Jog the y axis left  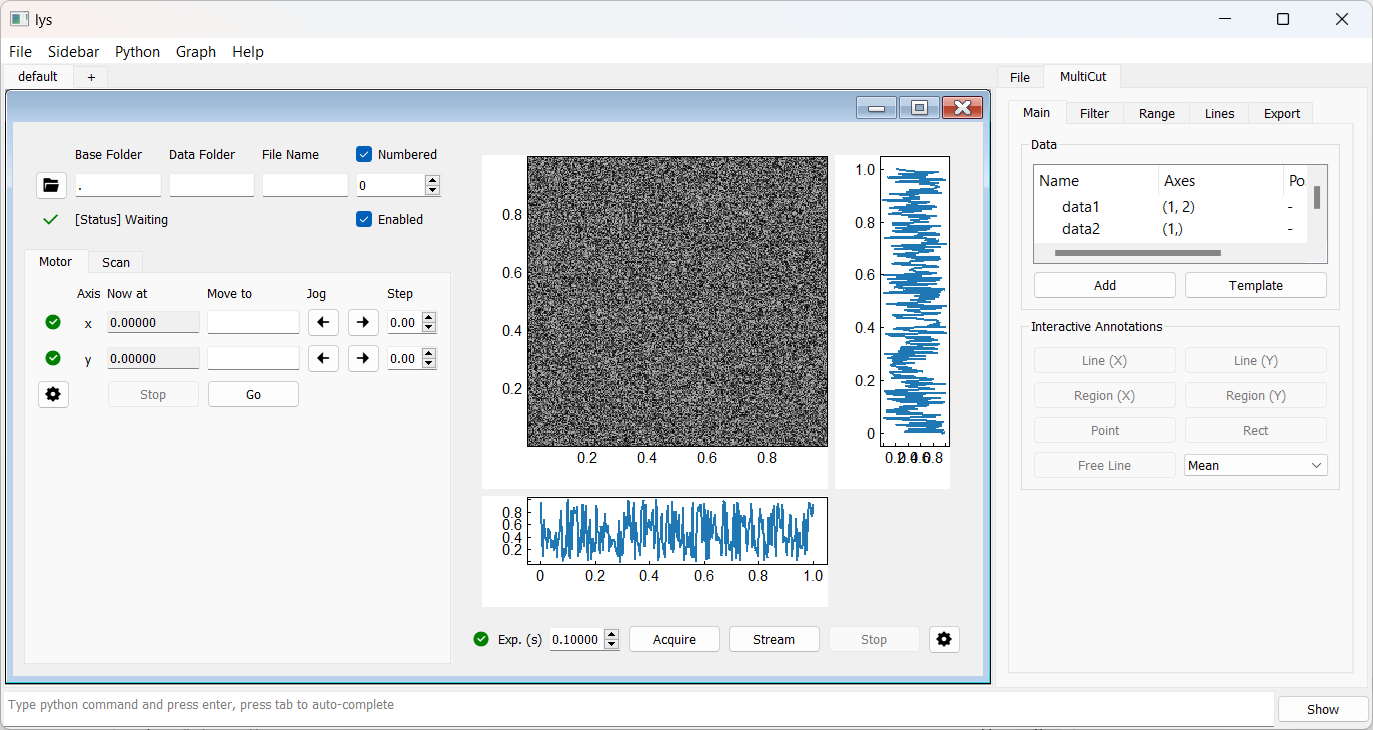coord(323,358)
